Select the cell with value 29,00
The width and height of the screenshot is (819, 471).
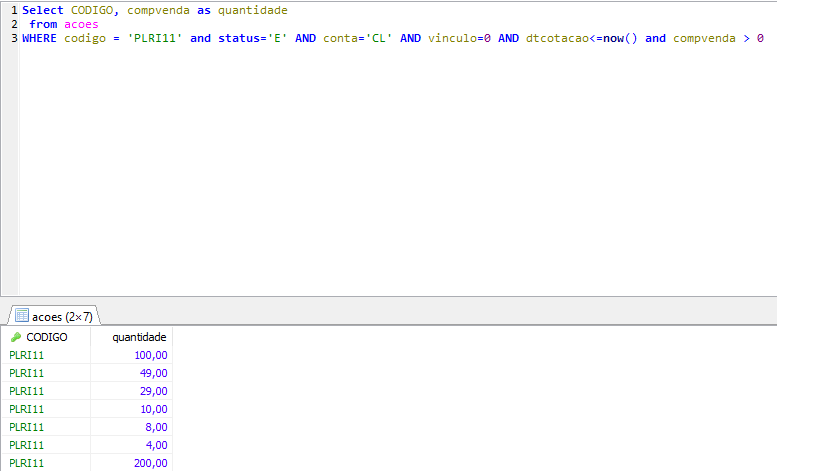pyautogui.click(x=132, y=391)
